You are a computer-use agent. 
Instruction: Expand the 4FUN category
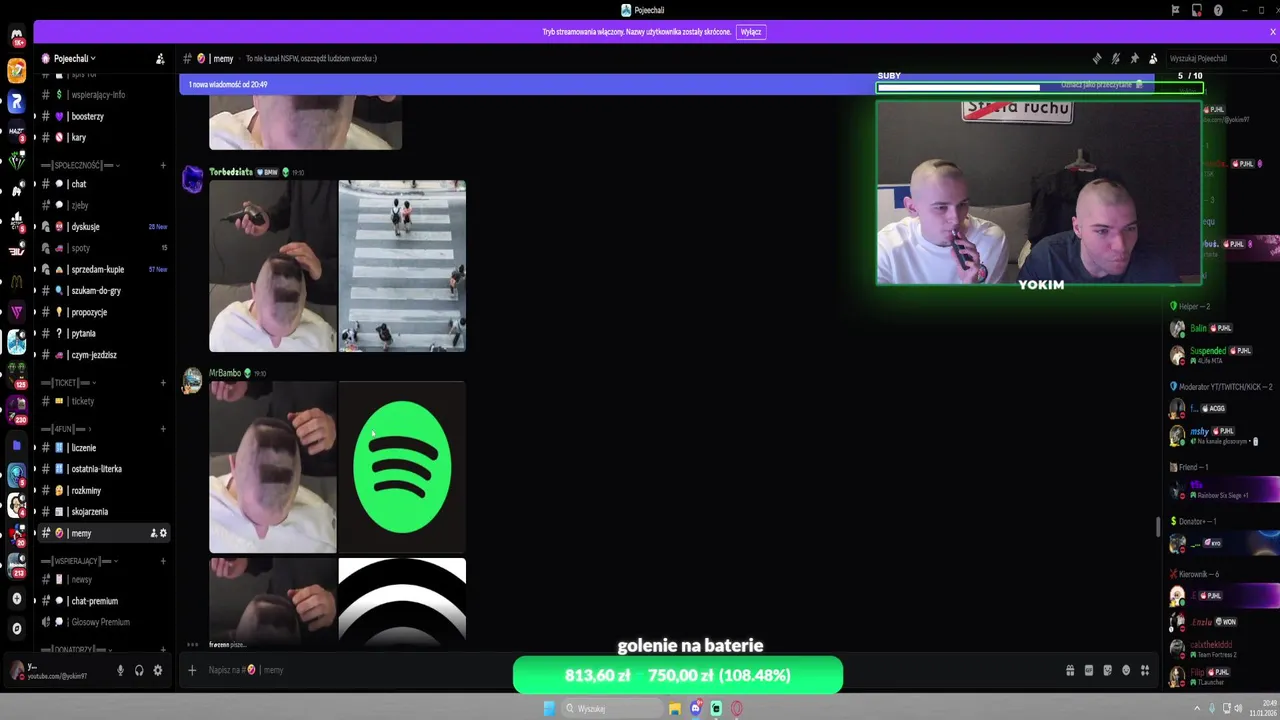(x=66, y=429)
